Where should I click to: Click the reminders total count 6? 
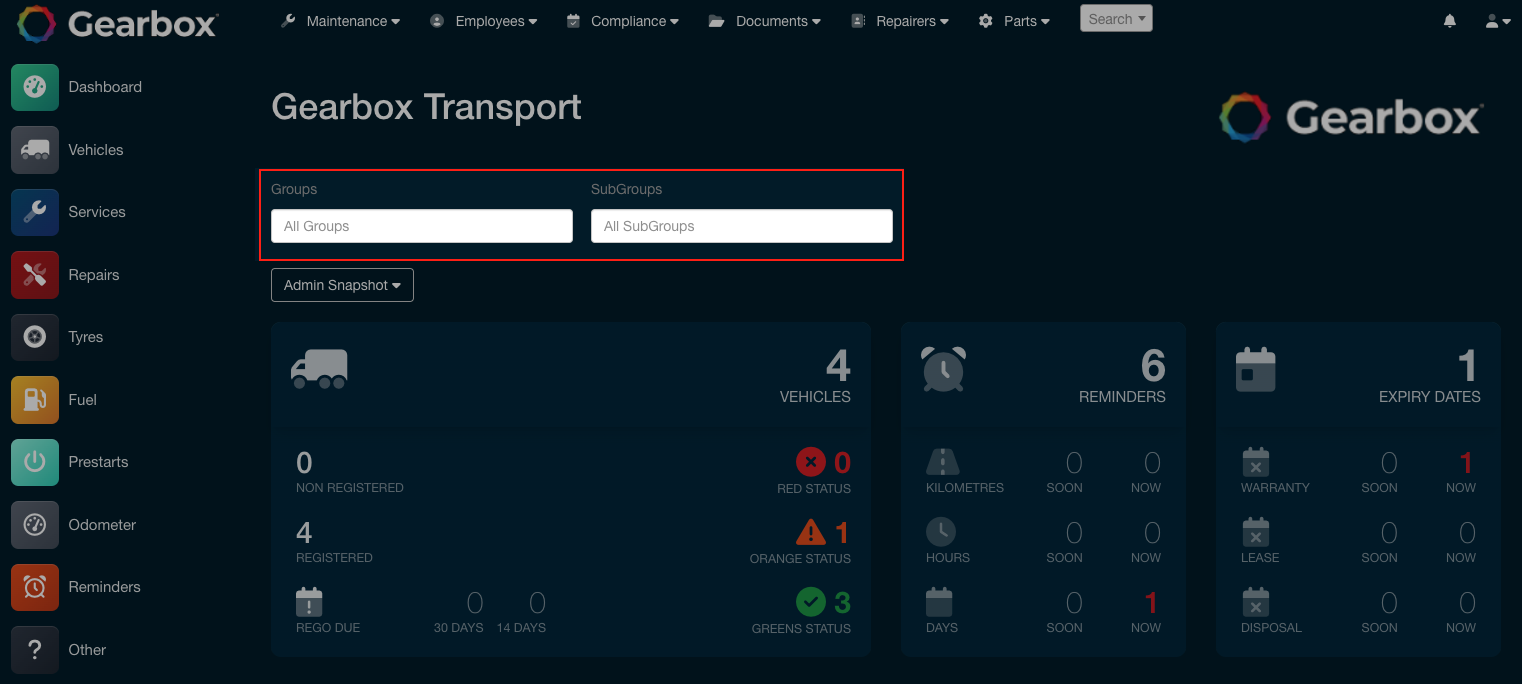(x=1153, y=366)
